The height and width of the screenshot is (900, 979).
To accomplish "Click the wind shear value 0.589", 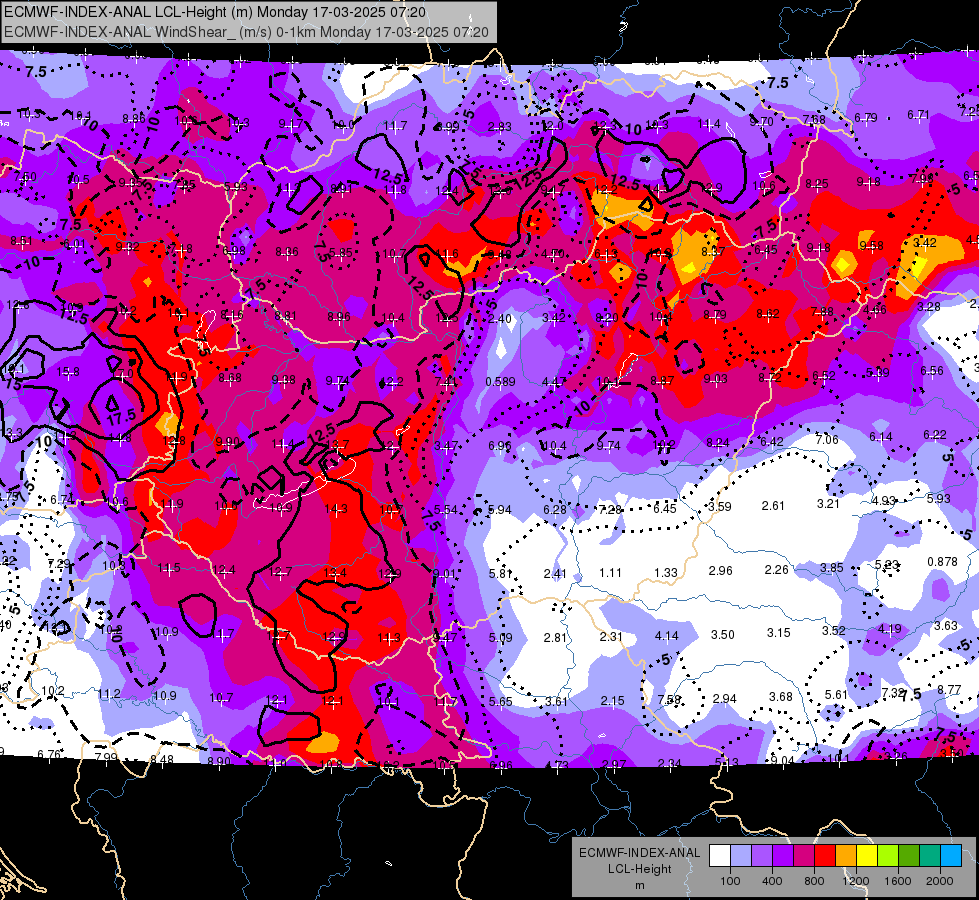I will click(500, 382).
